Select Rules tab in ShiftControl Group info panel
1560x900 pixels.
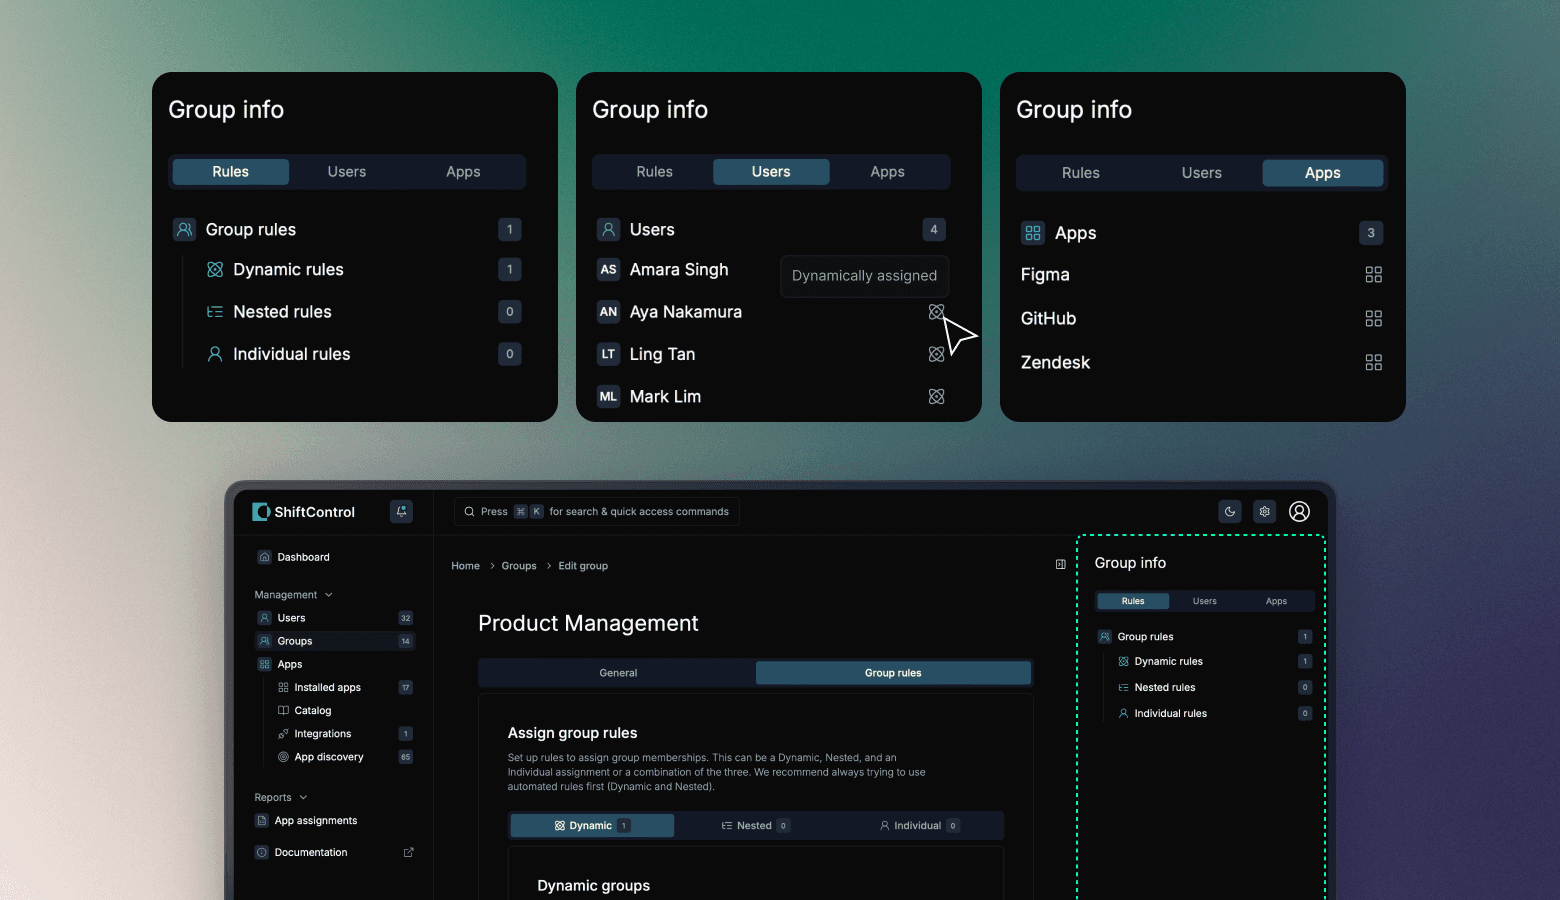tap(1133, 601)
